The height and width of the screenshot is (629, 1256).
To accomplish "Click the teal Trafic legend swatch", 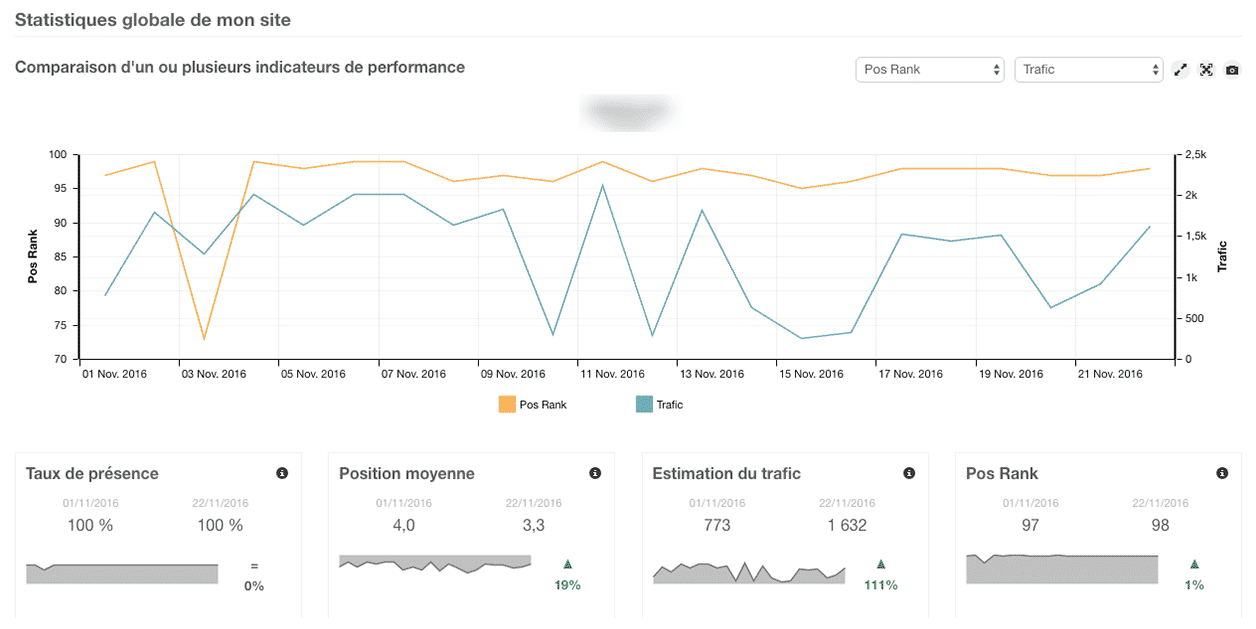I will point(644,405).
